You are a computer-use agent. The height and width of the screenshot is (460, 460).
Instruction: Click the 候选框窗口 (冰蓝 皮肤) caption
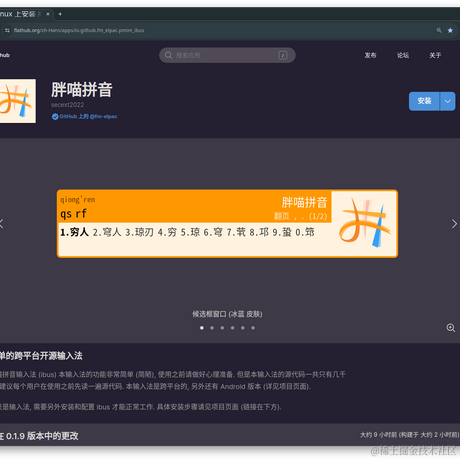click(x=227, y=314)
